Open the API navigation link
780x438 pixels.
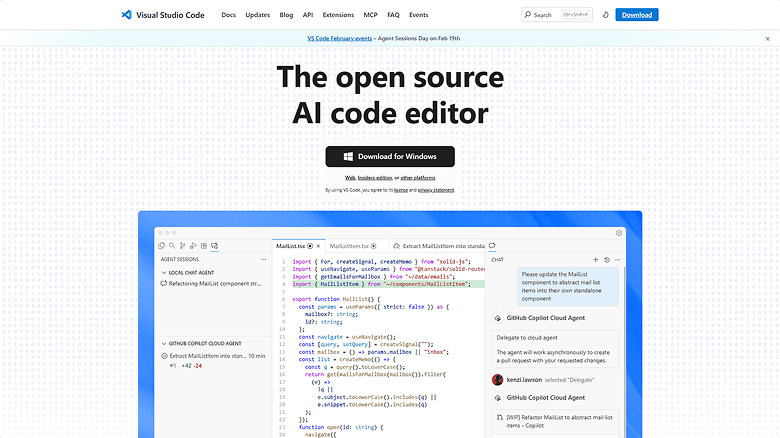[x=308, y=15]
